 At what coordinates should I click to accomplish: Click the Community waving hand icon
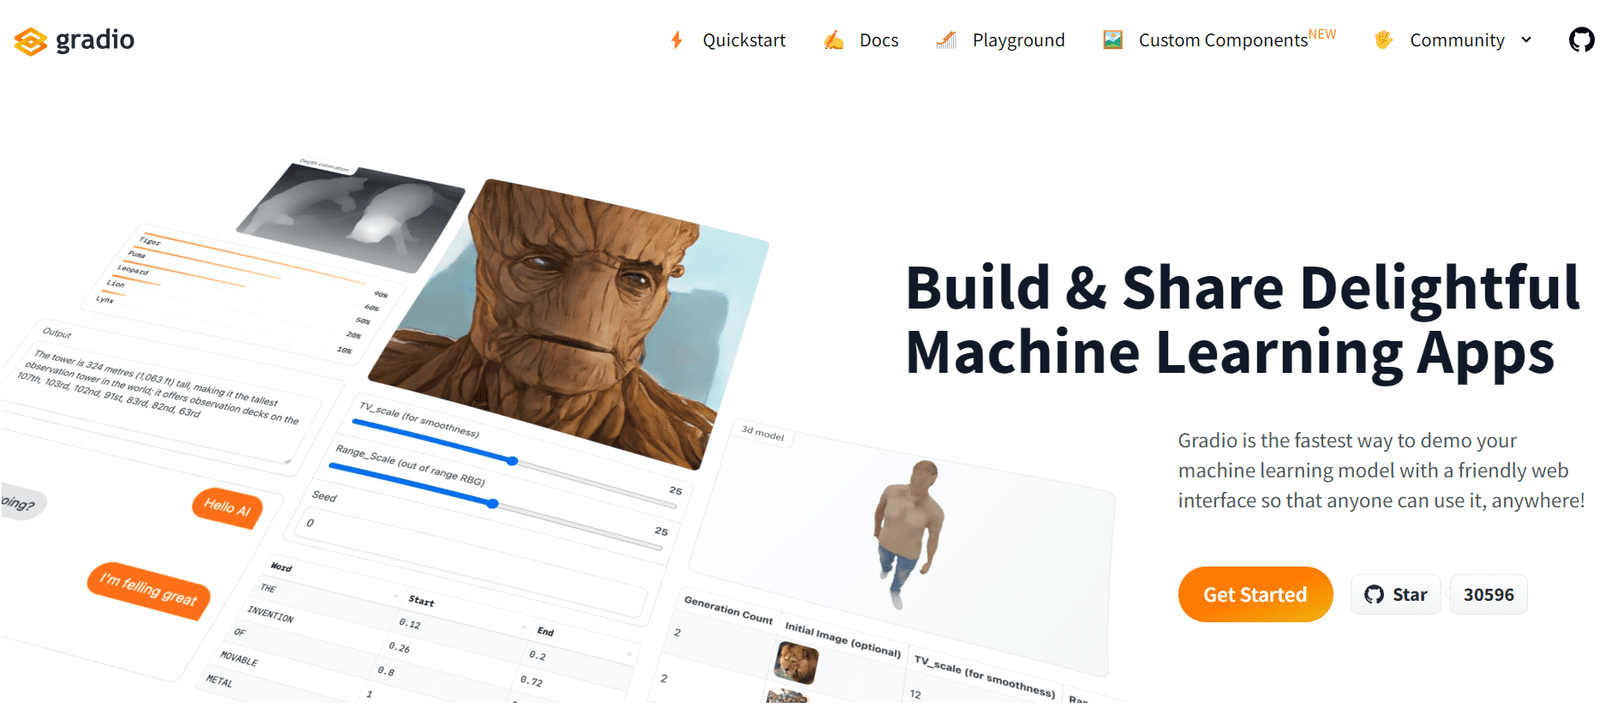1384,40
